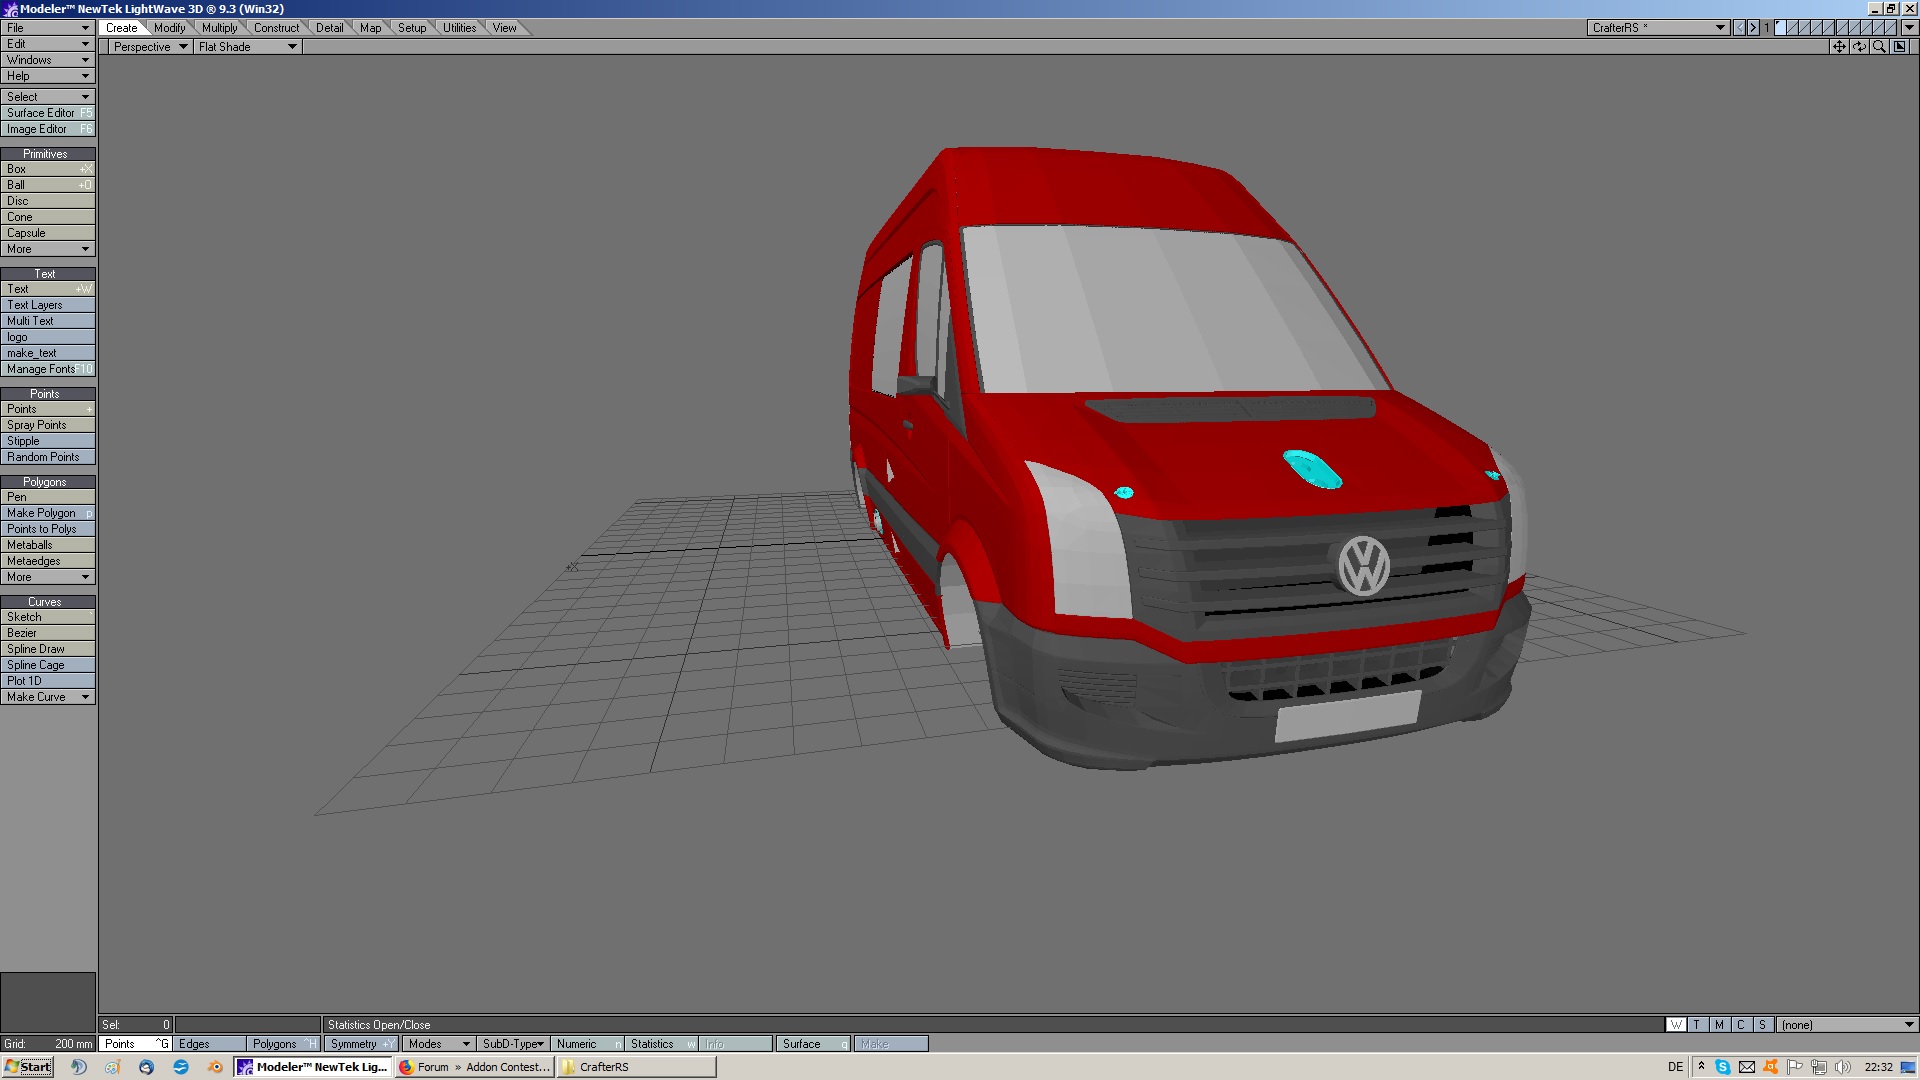The width and height of the screenshot is (1920, 1080).
Task: Launch Thunderbird from quick launch
Action: (x=147, y=1067)
